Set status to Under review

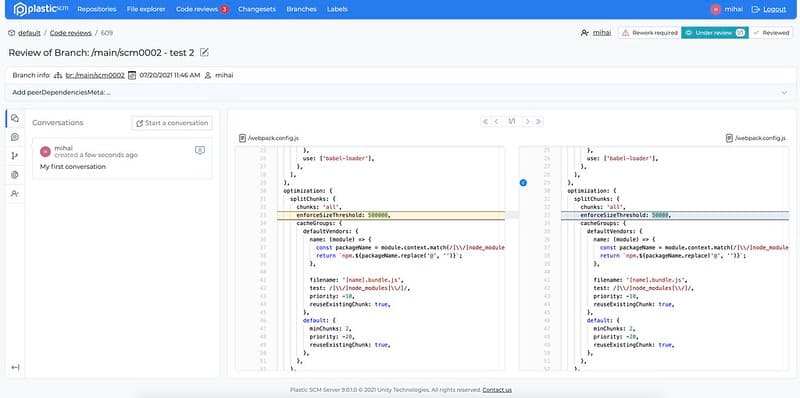(715, 33)
